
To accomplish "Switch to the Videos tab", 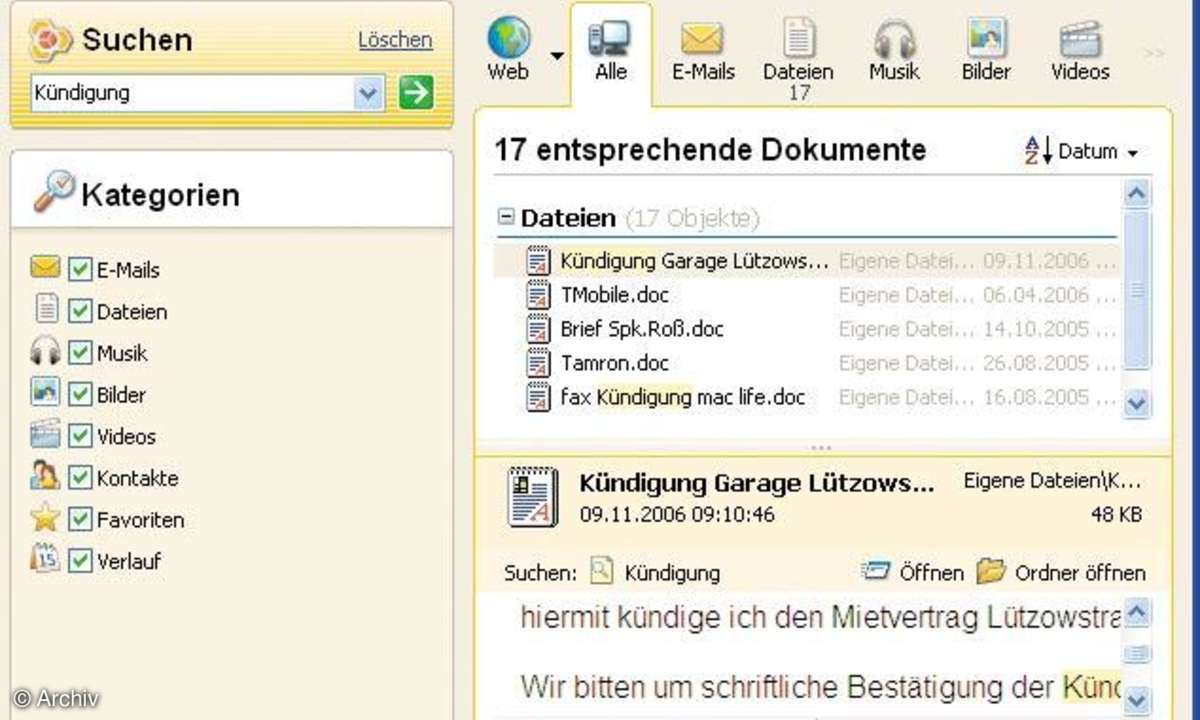I will tap(1080, 49).
